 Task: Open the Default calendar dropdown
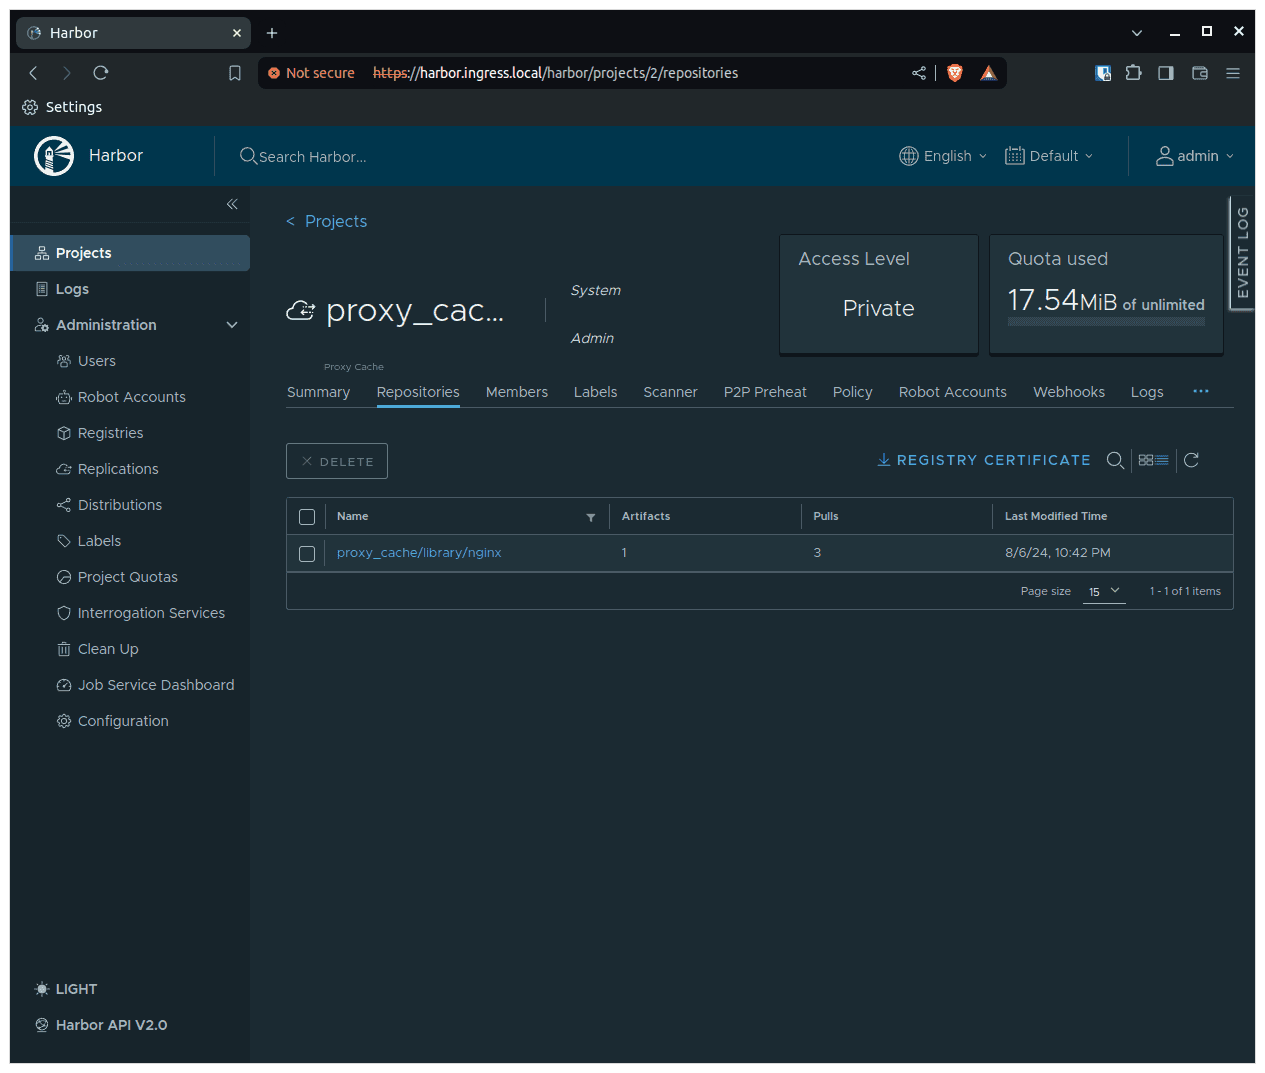pos(1049,156)
